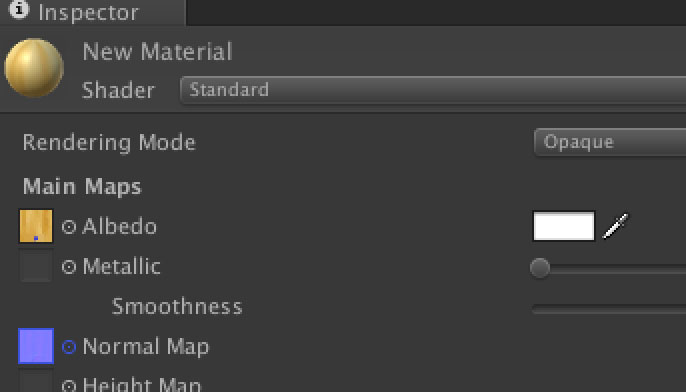Screen dimensions: 686x392
Task: Click the Metallic slider handle
Action: pyautogui.click(x=540, y=268)
